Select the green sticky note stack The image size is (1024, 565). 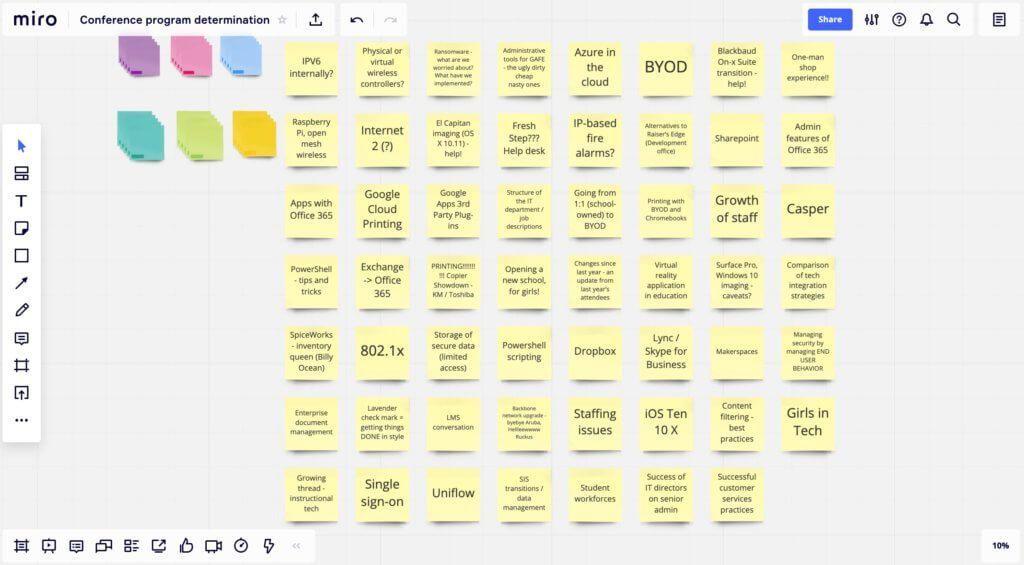[199, 136]
